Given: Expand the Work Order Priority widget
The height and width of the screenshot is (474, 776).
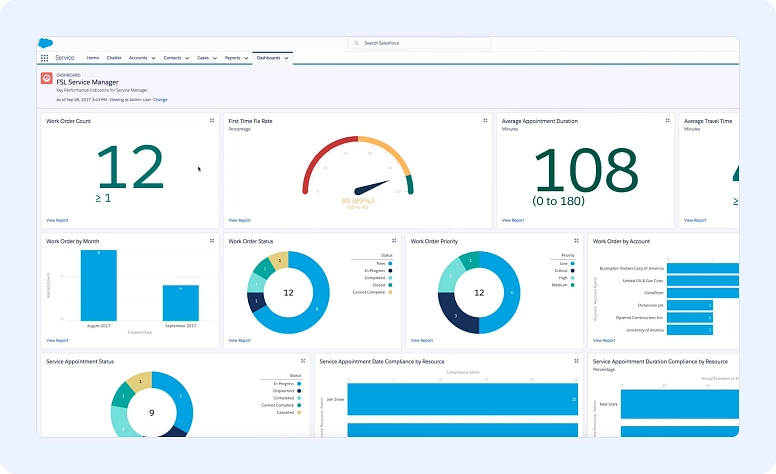Looking at the screenshot, I should (x=576, y=241).
